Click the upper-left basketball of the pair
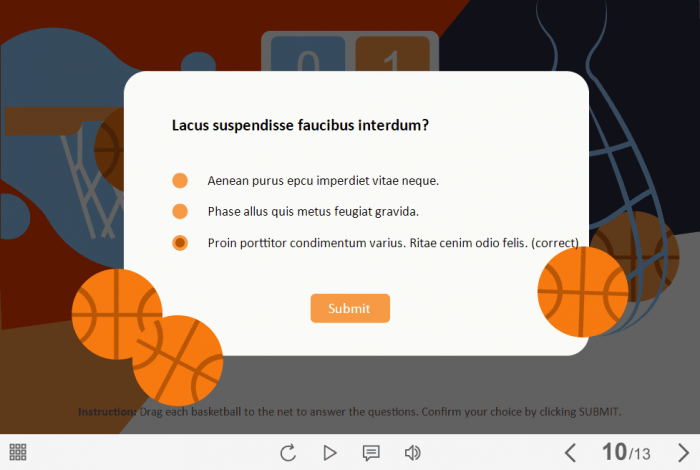700x470 pixels. tap(117, 314)
